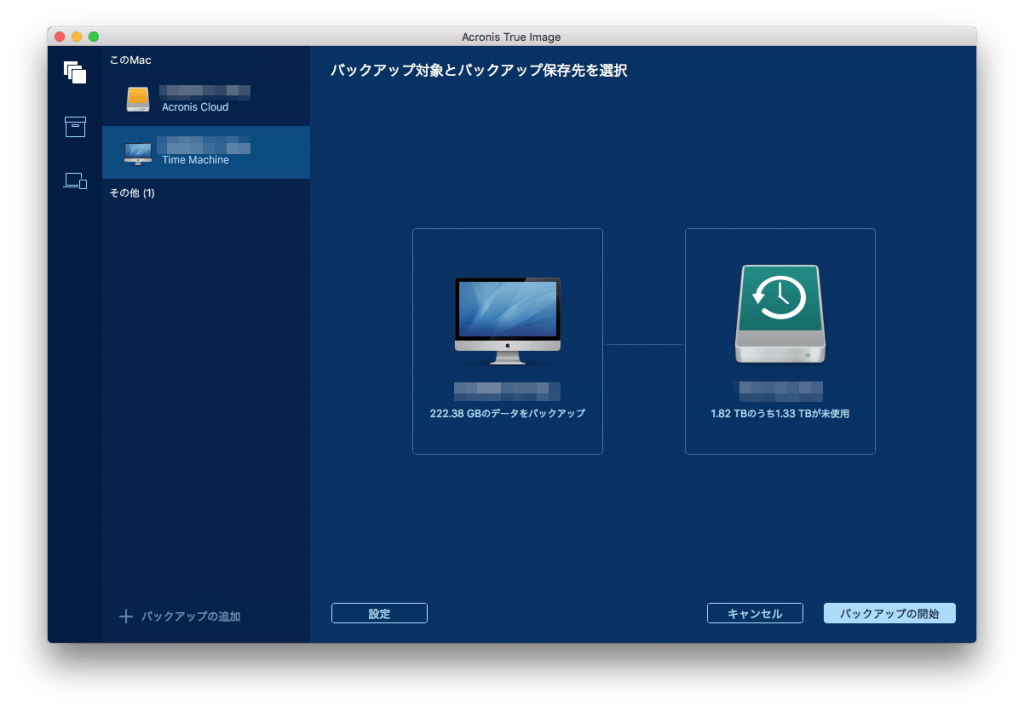Close the window with red button
Image resolution: width=1024 pixels, height=711 pixels.
pos(59,37)
